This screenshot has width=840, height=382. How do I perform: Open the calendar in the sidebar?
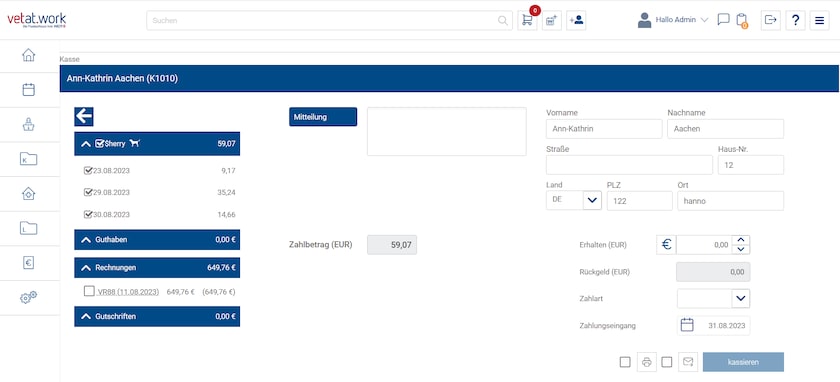(x=28, y=89)
